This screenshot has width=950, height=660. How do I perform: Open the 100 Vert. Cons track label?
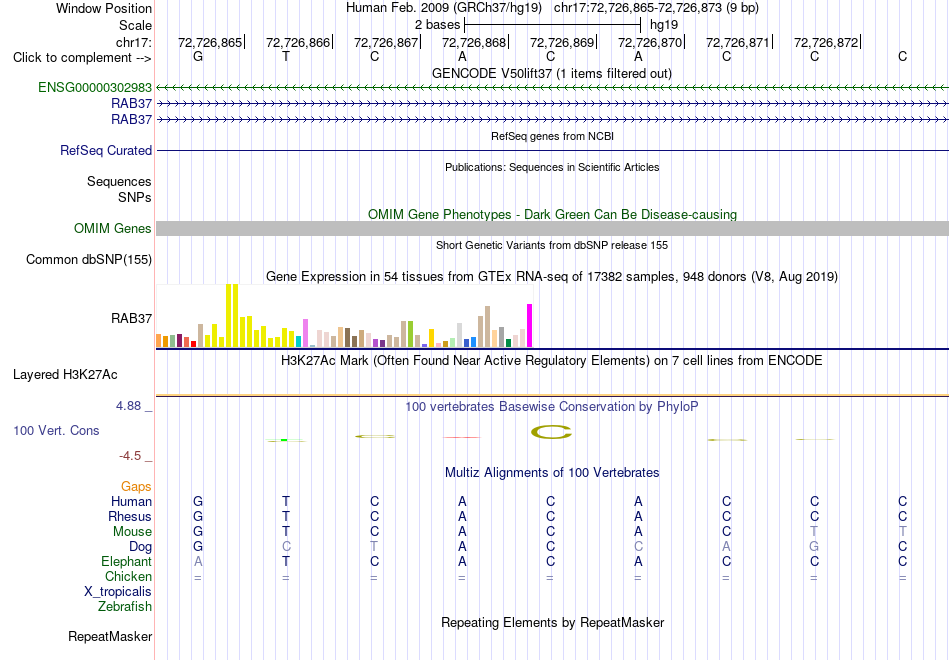(56, 430)
